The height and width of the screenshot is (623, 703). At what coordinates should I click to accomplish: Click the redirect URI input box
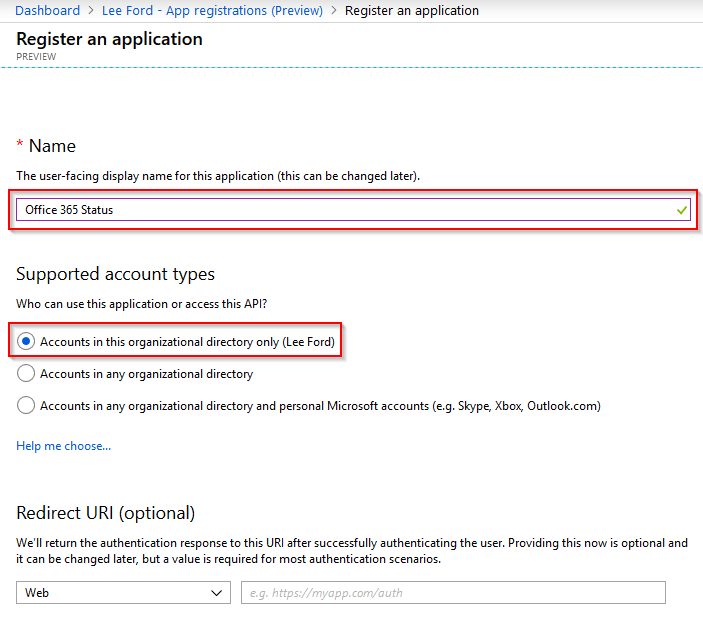453,593
